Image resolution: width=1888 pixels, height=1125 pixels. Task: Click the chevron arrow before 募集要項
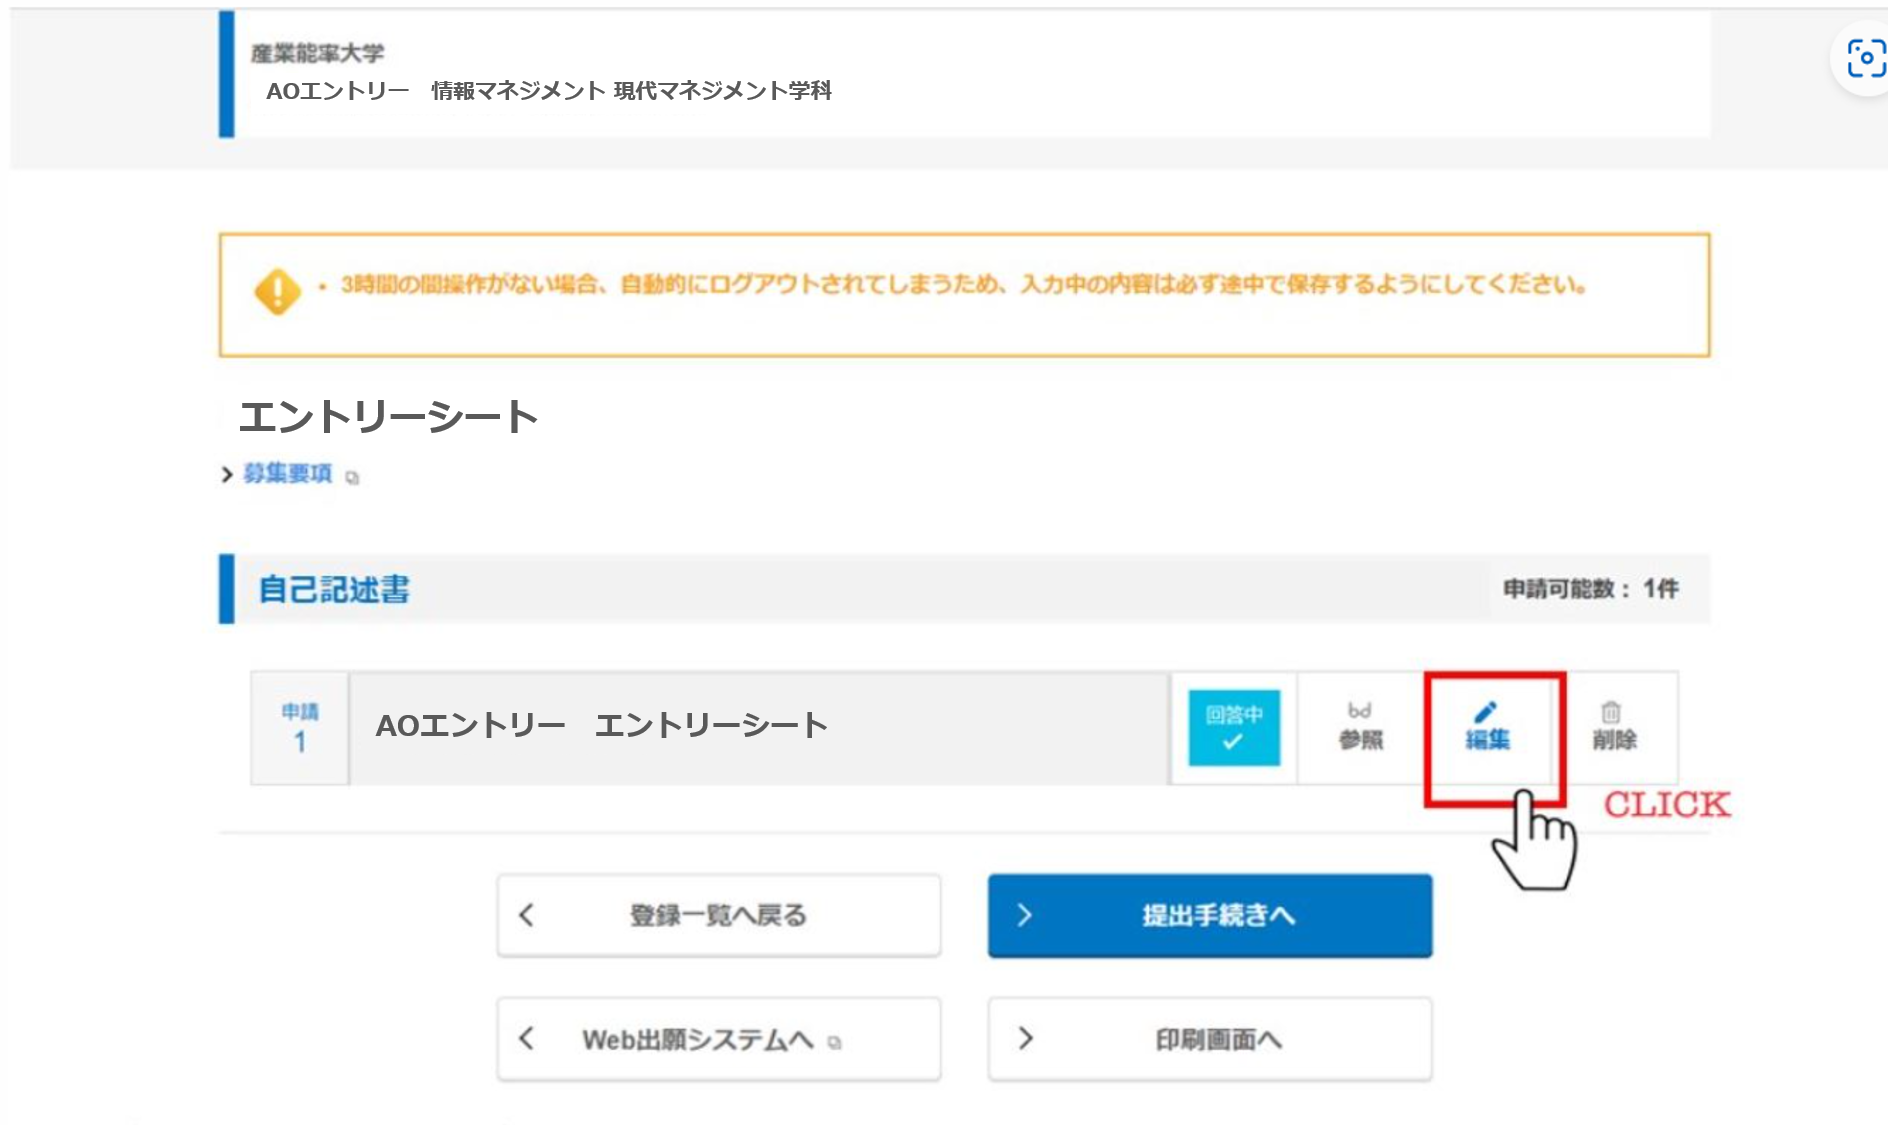(x=227, y=474)
